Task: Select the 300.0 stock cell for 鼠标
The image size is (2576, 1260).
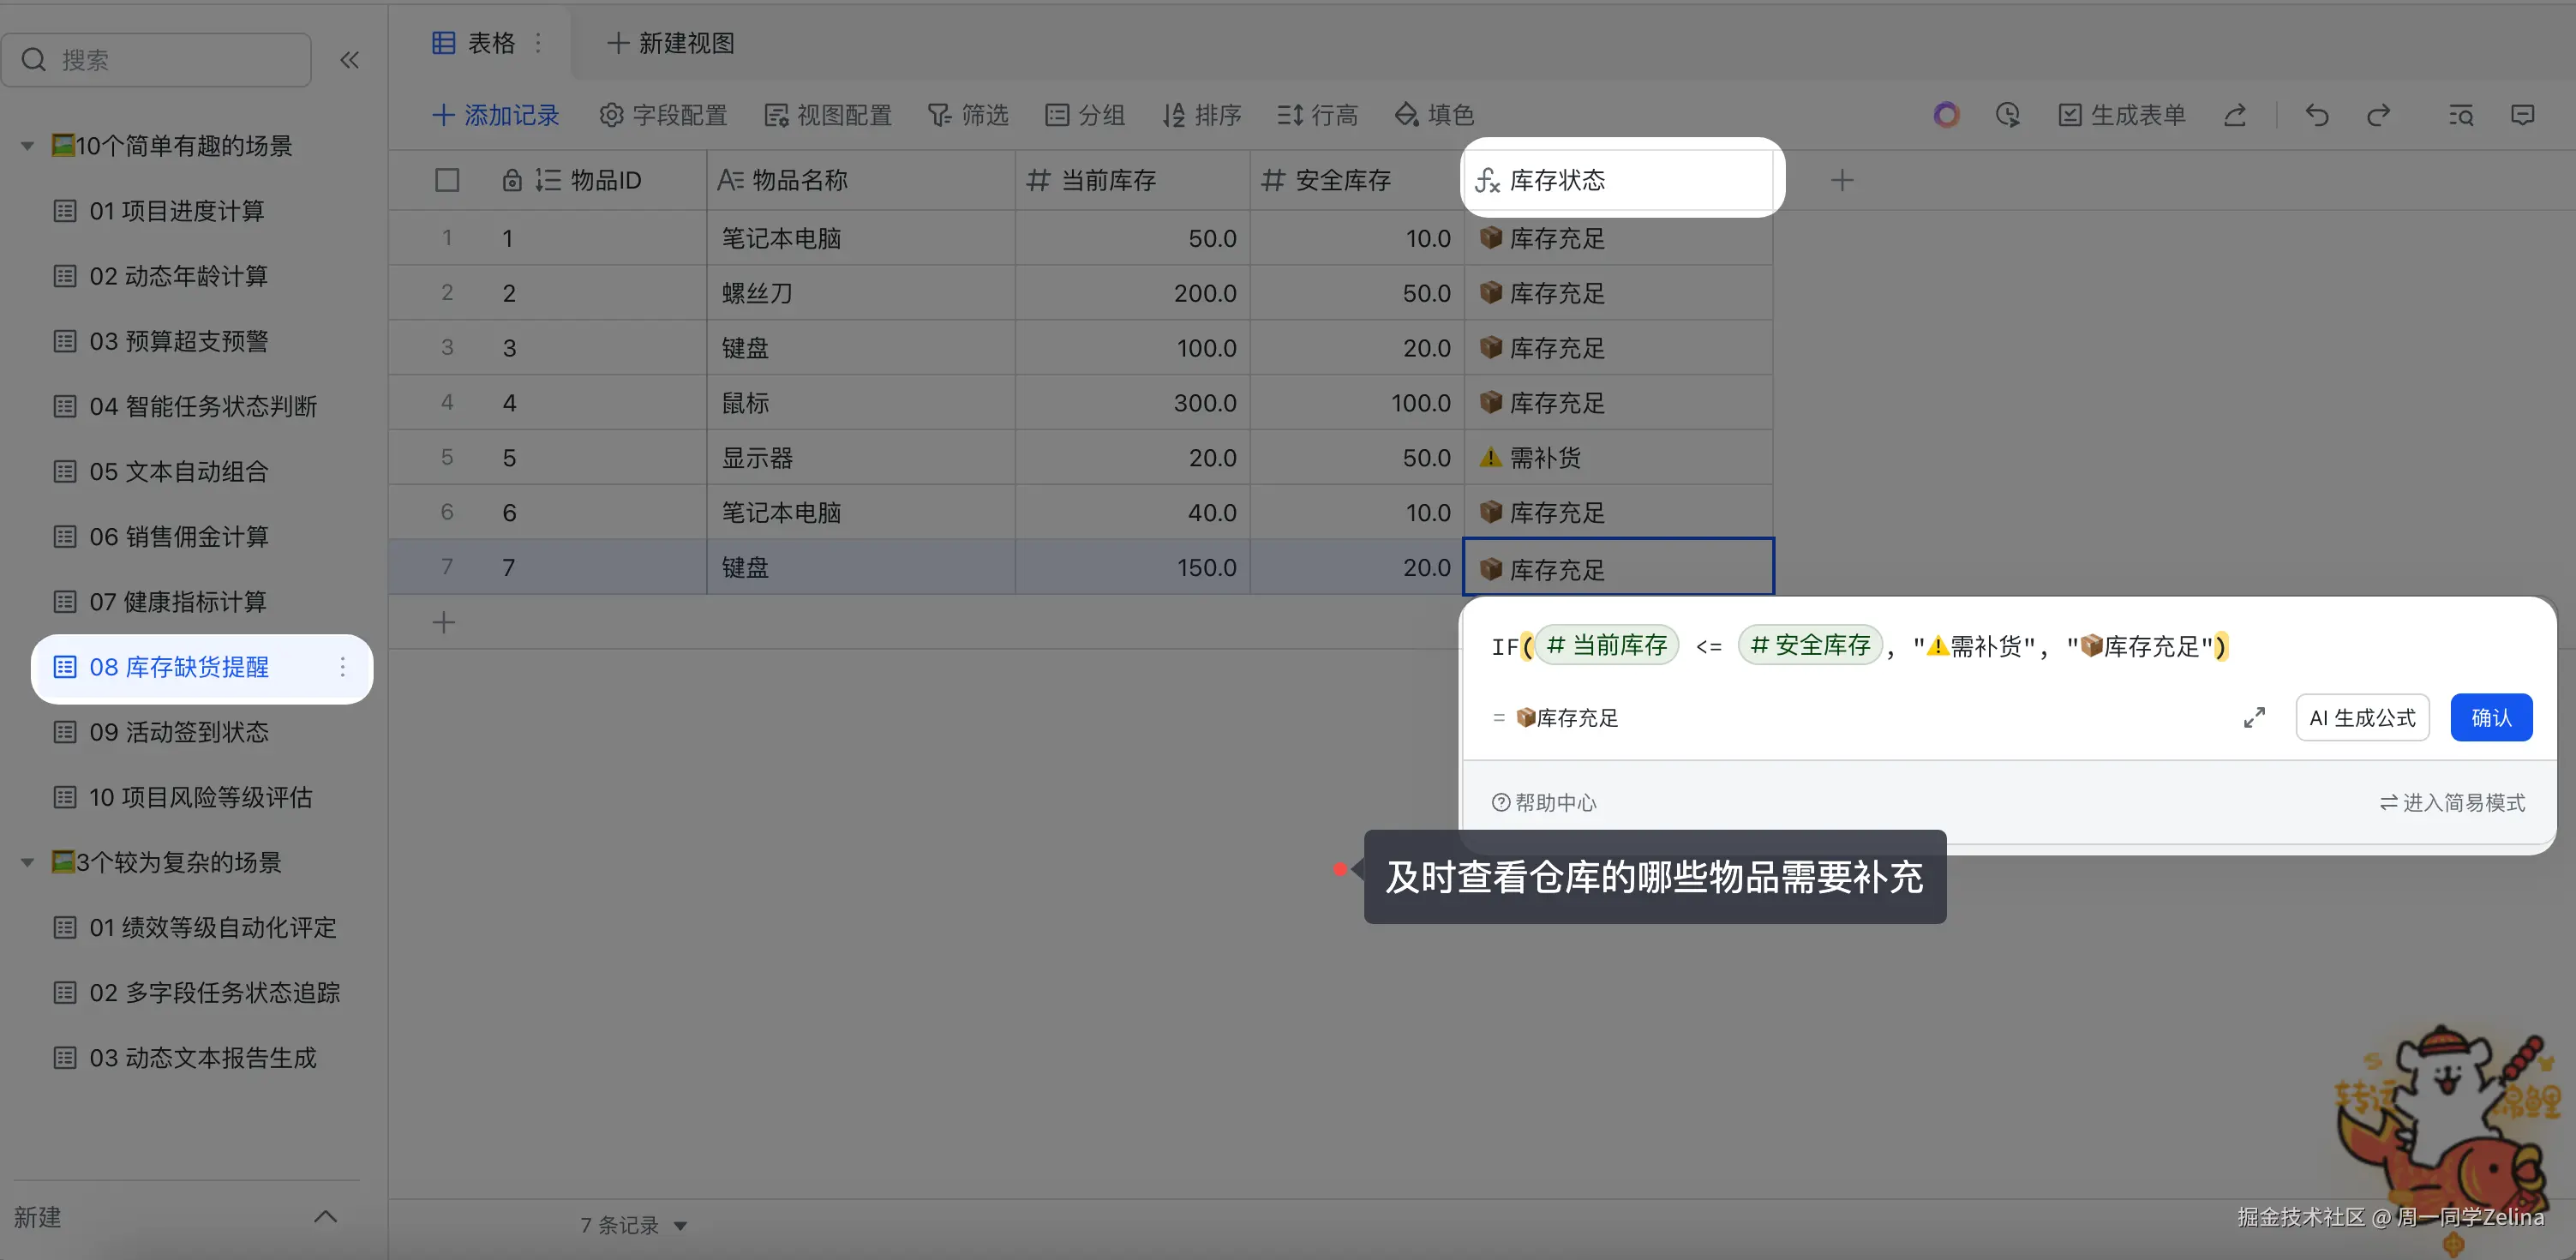Action: pyautogui.click(x=1133, y=403)
